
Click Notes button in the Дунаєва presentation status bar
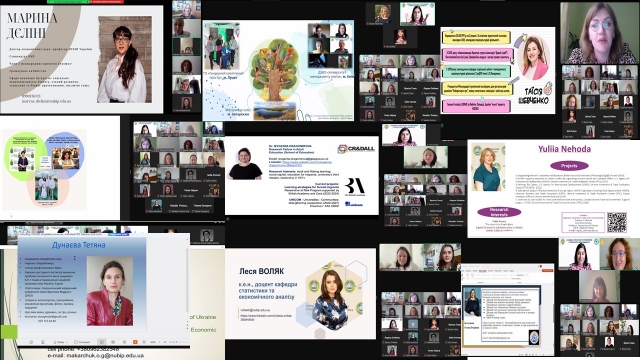pyautogui.click(x=60, y=342)
